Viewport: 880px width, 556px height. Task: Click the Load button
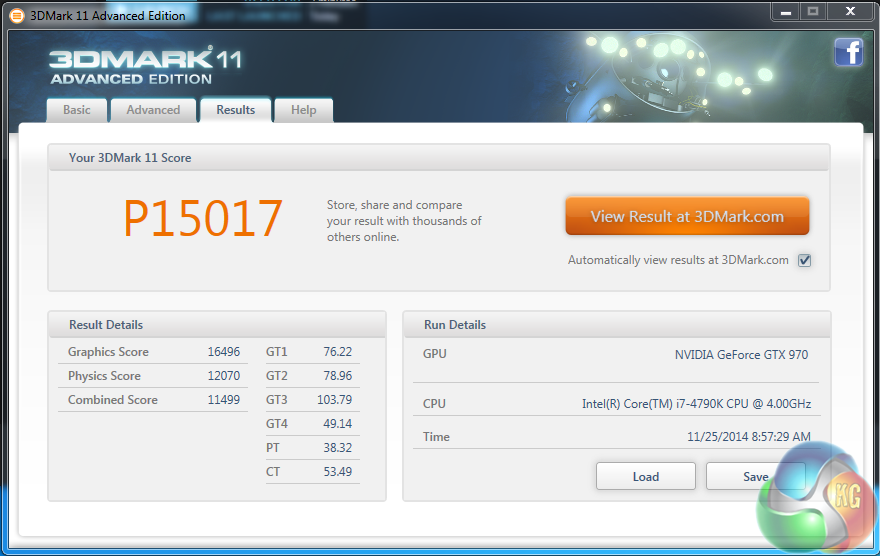click(645, 476)
